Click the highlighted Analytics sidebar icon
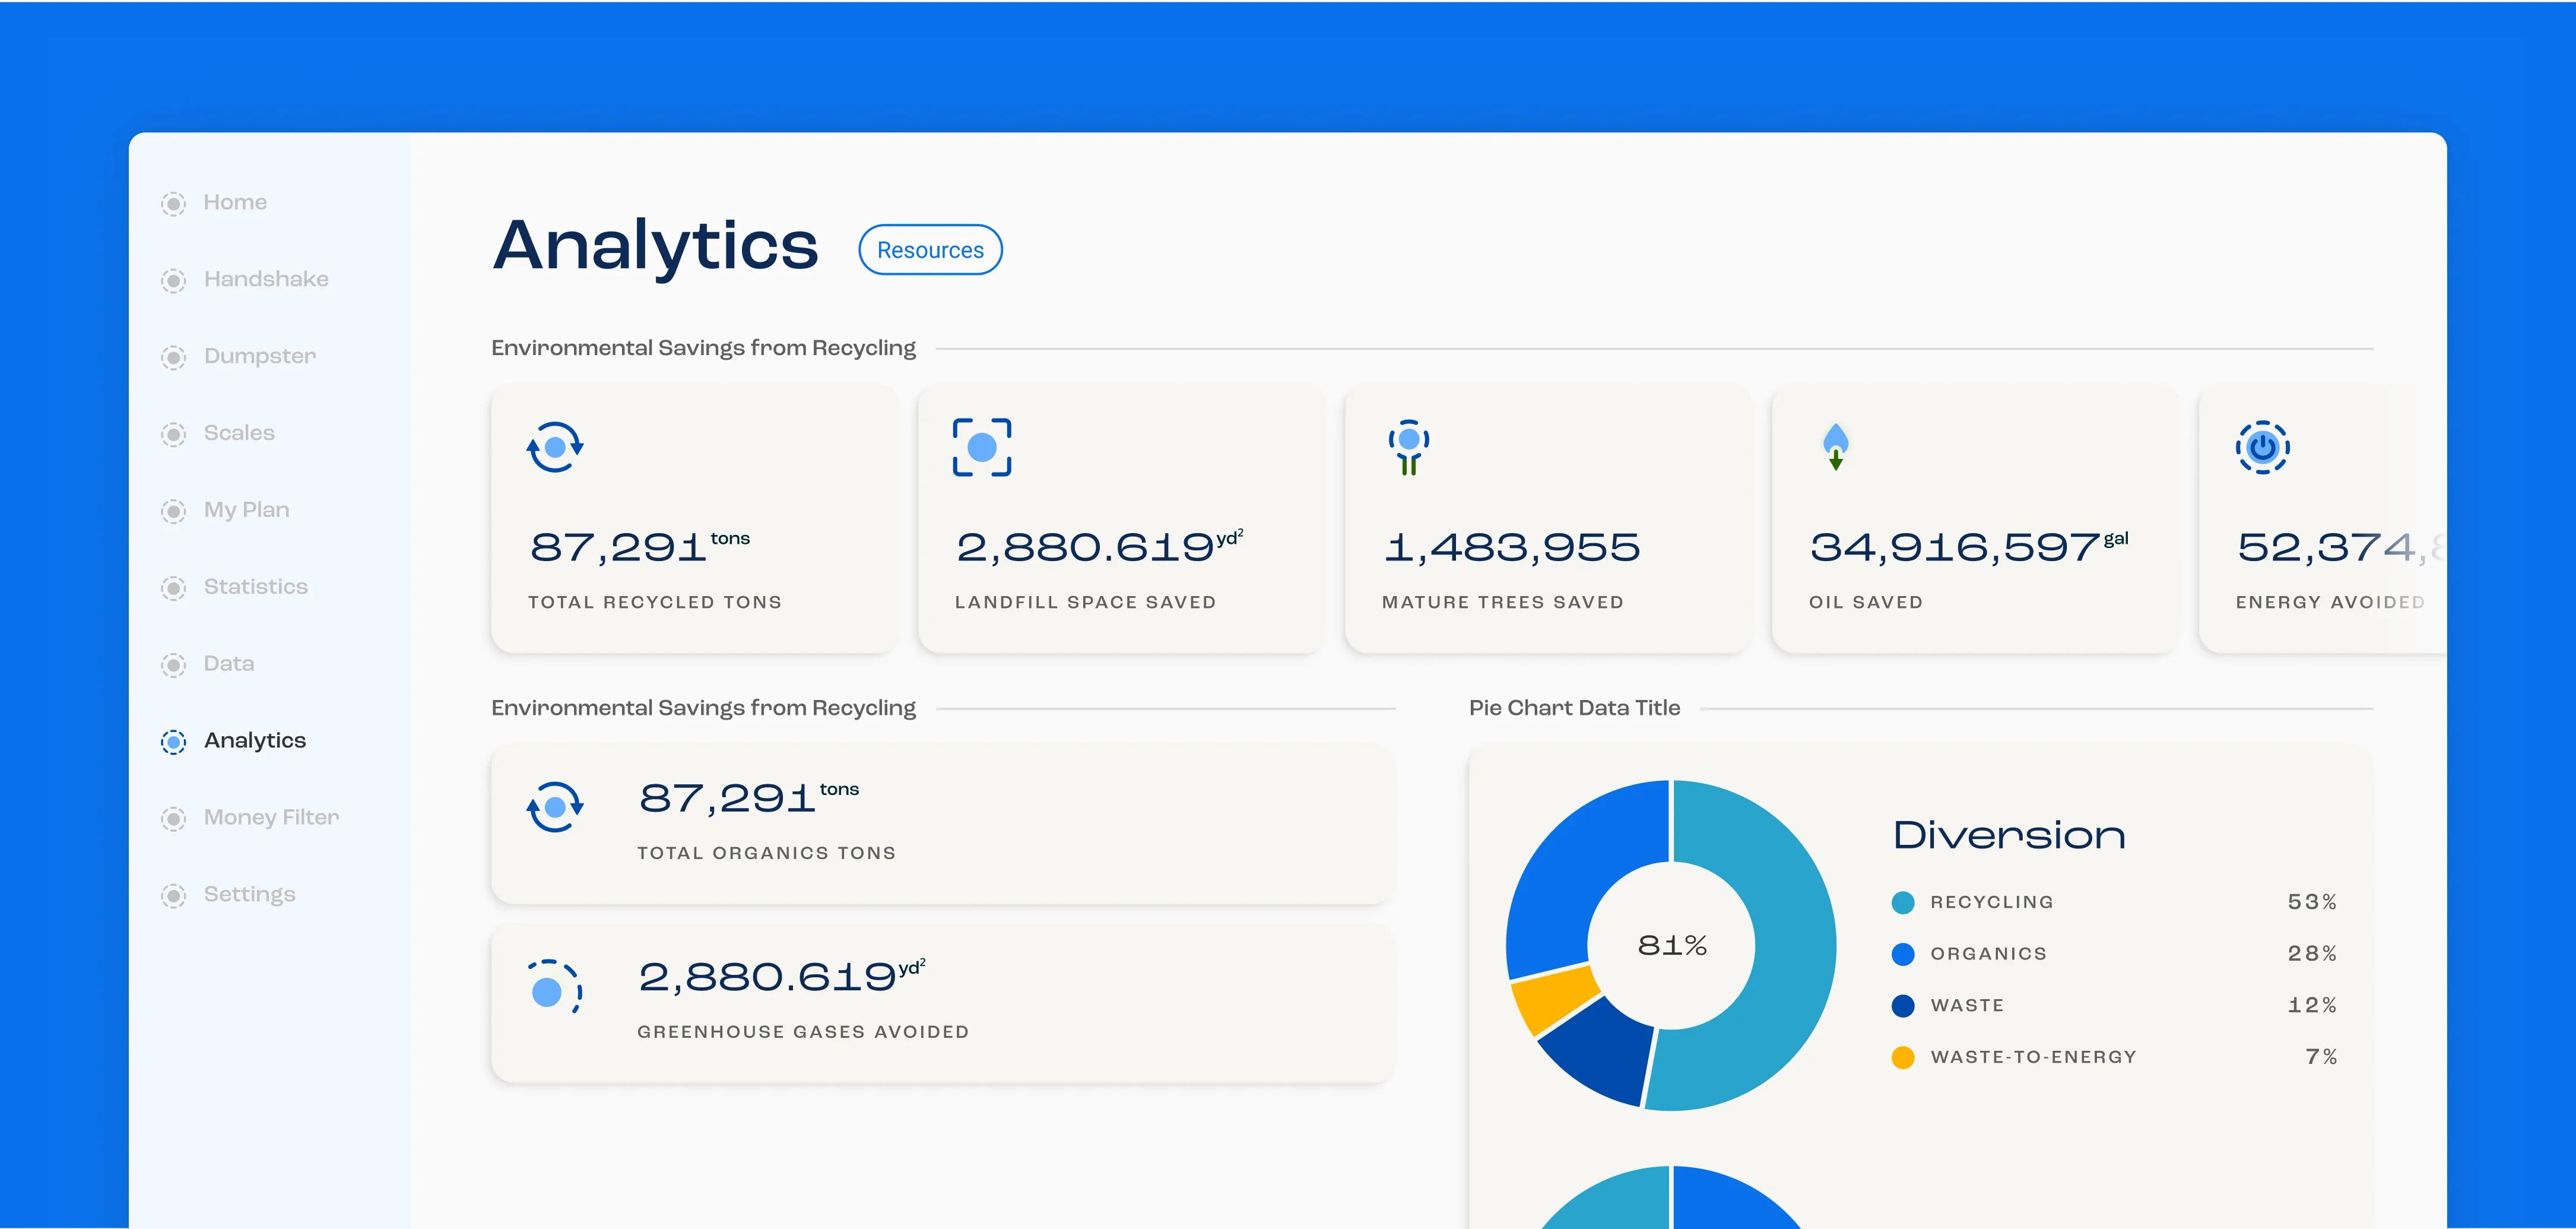 pyautogui.click(x=173, y=741)
